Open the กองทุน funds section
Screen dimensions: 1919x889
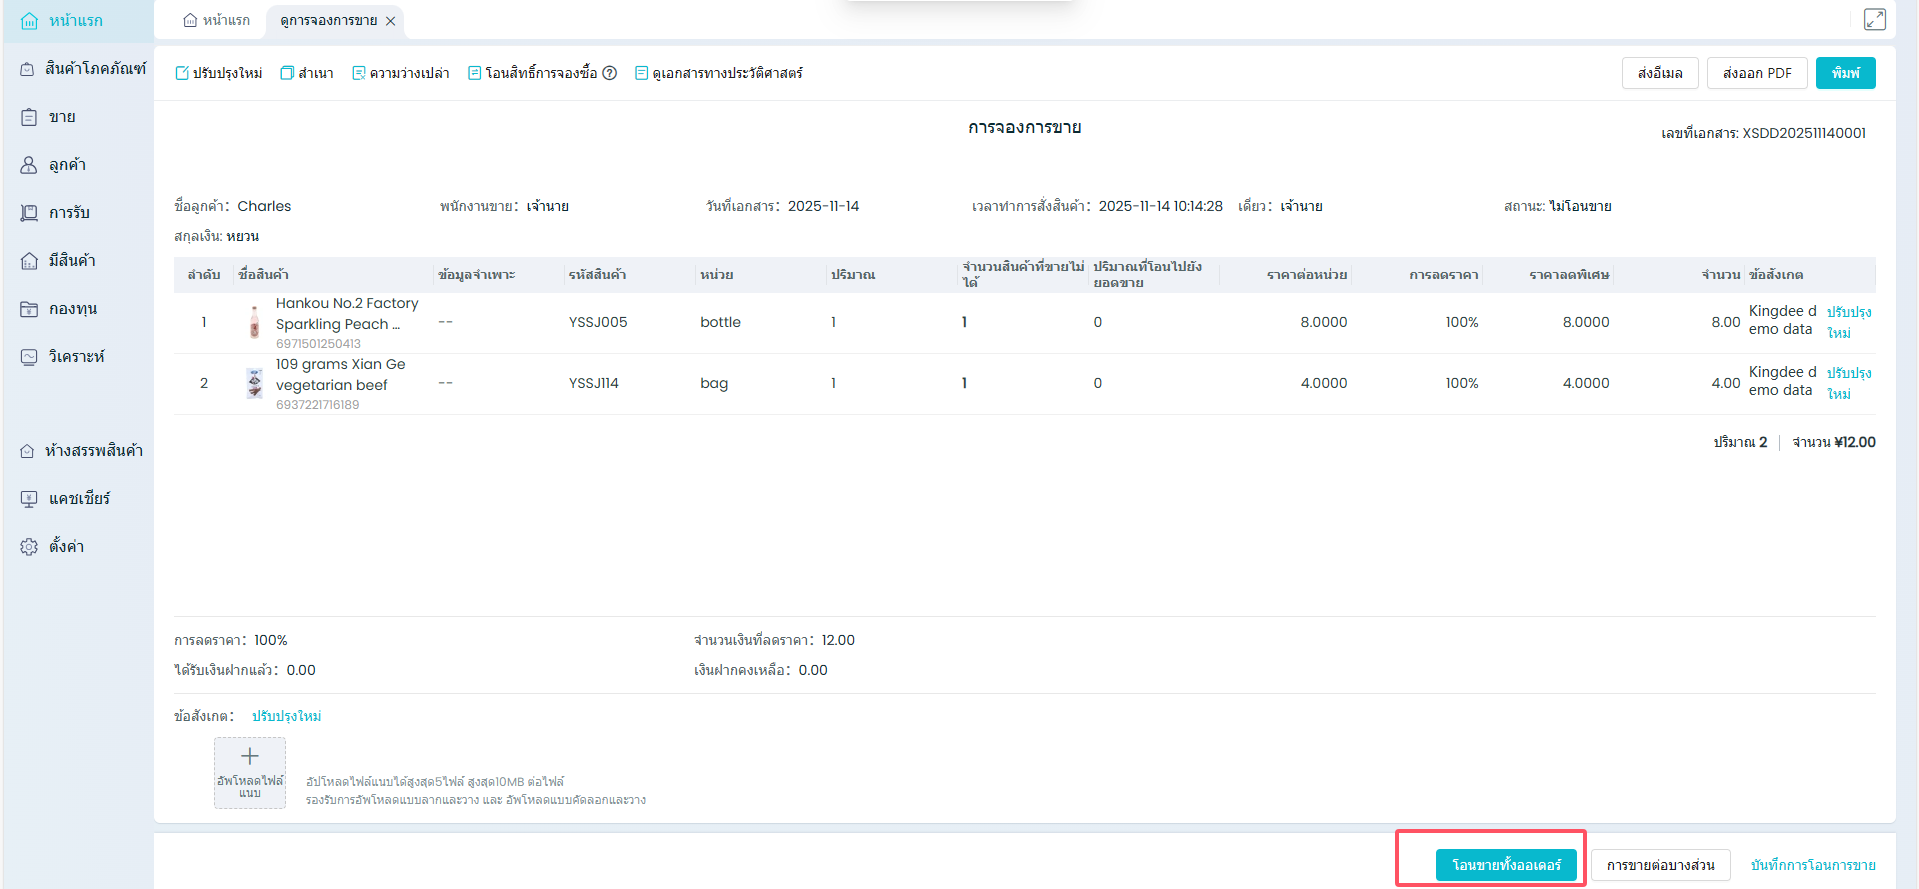[72, 309]
